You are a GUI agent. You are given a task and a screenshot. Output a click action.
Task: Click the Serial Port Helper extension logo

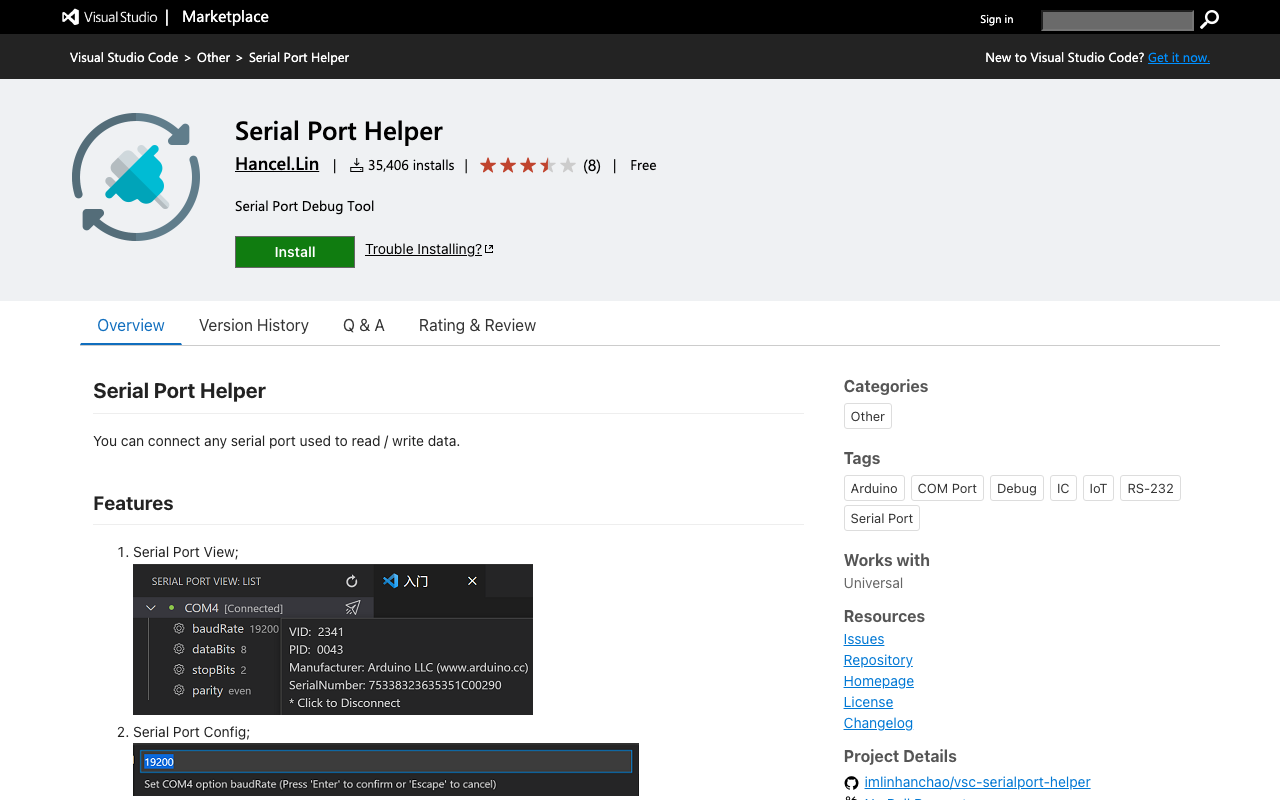click(x=136, y=177)
